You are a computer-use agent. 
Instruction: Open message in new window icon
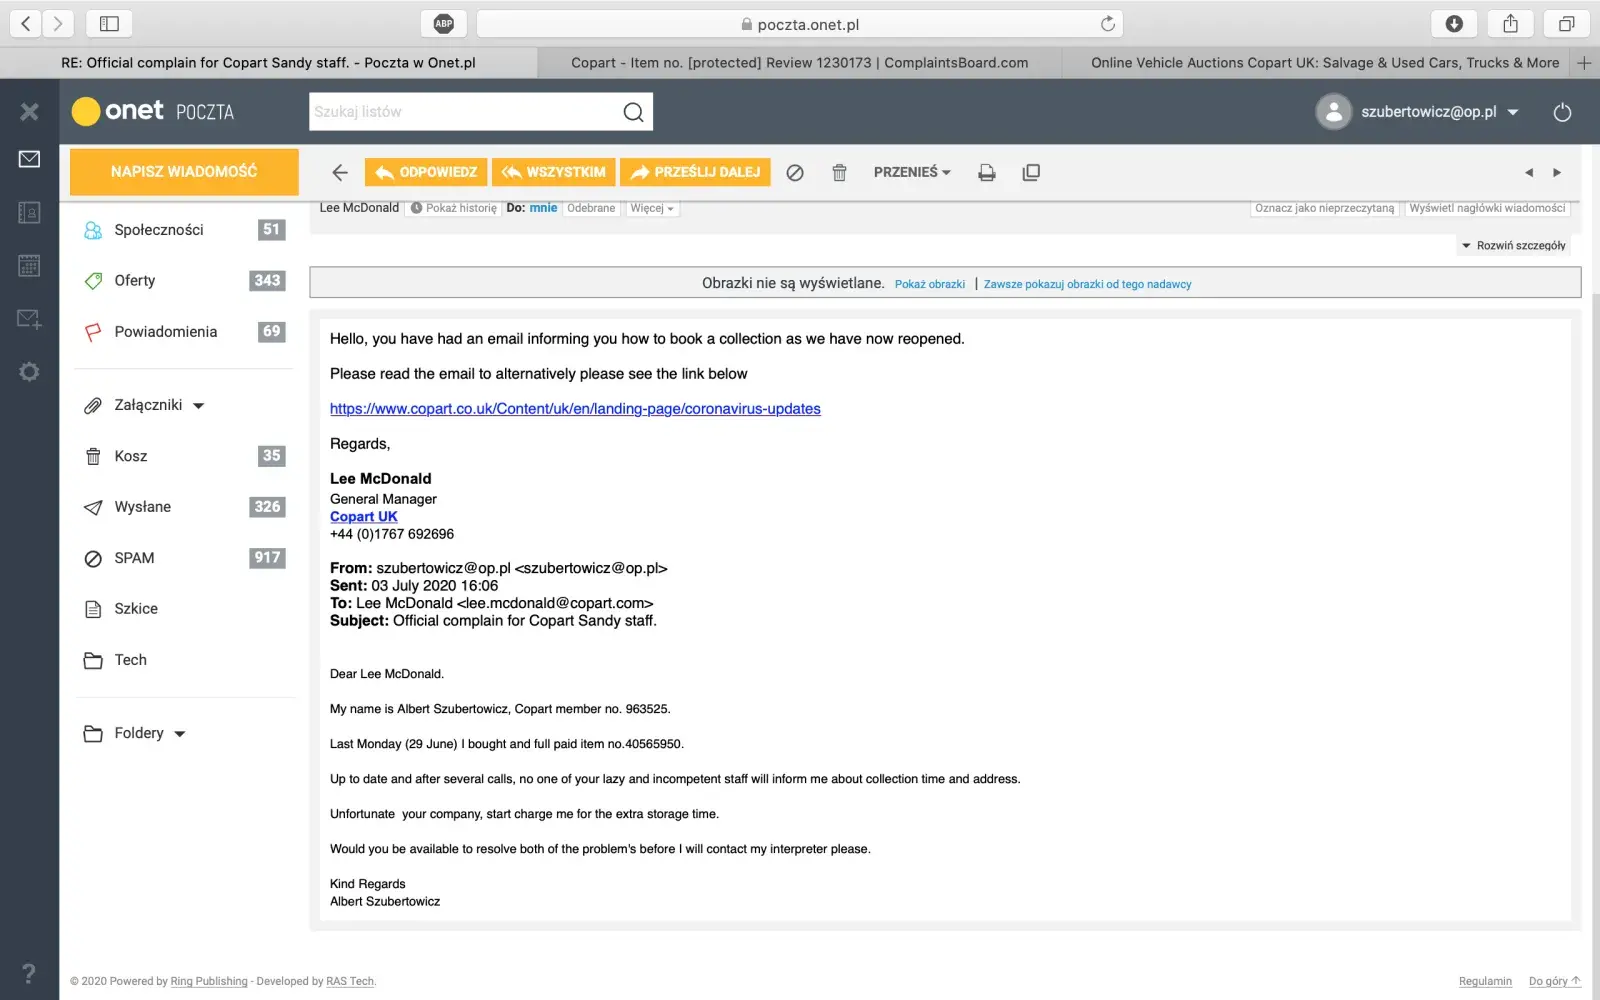coord(1031,173)
